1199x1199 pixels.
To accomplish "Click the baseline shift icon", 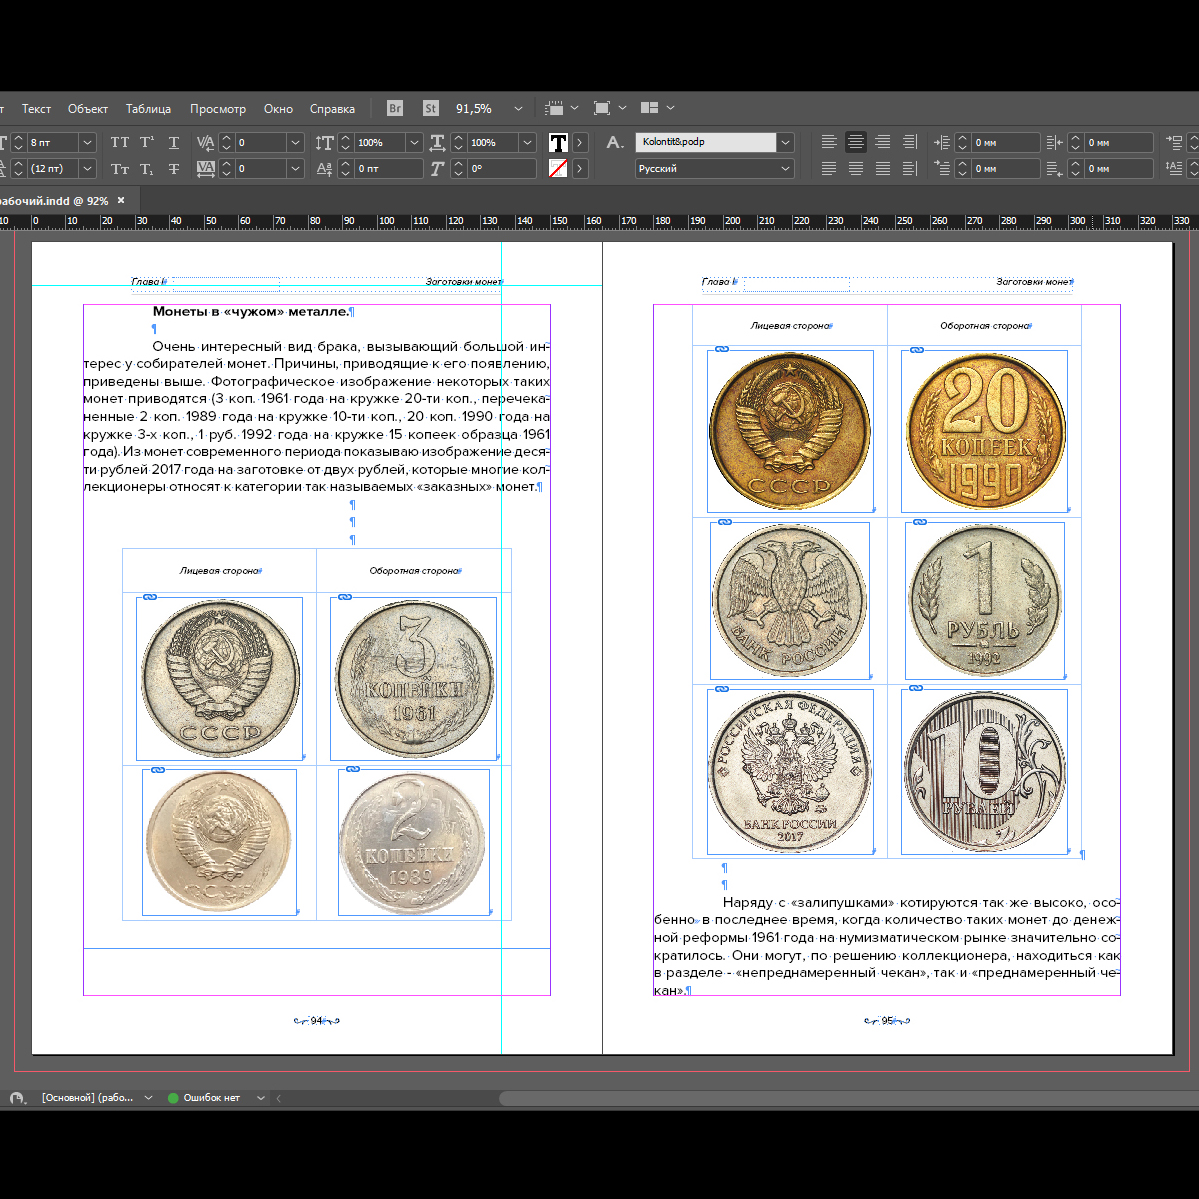I will pyautogui.click(x=324, y=168).
